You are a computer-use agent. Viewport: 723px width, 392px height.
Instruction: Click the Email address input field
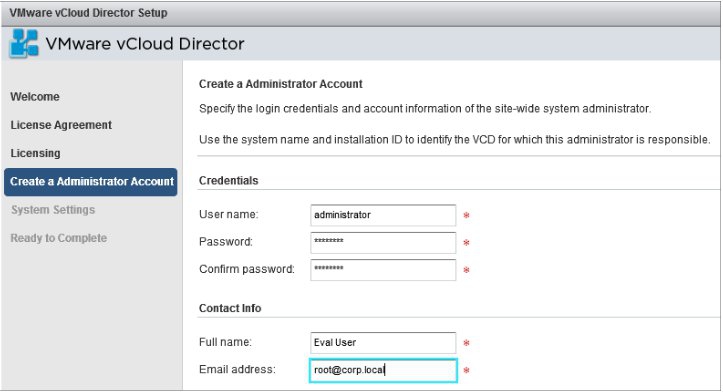tap(383, 370)
